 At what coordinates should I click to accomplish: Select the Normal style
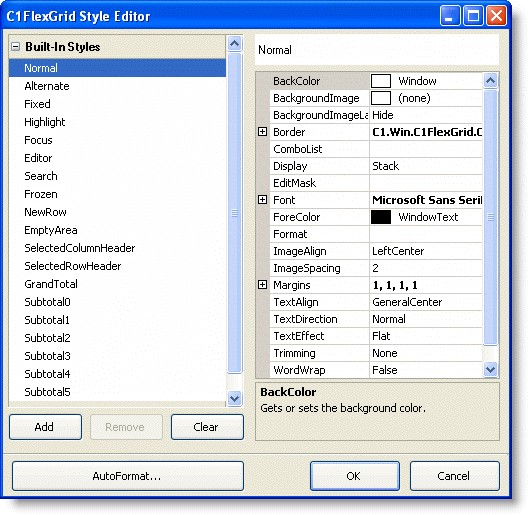click(117, 68)
